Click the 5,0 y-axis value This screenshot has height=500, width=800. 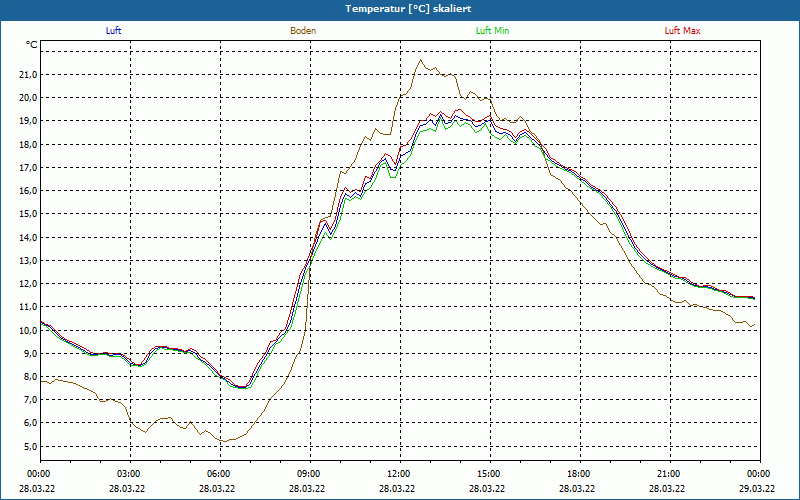31,446
